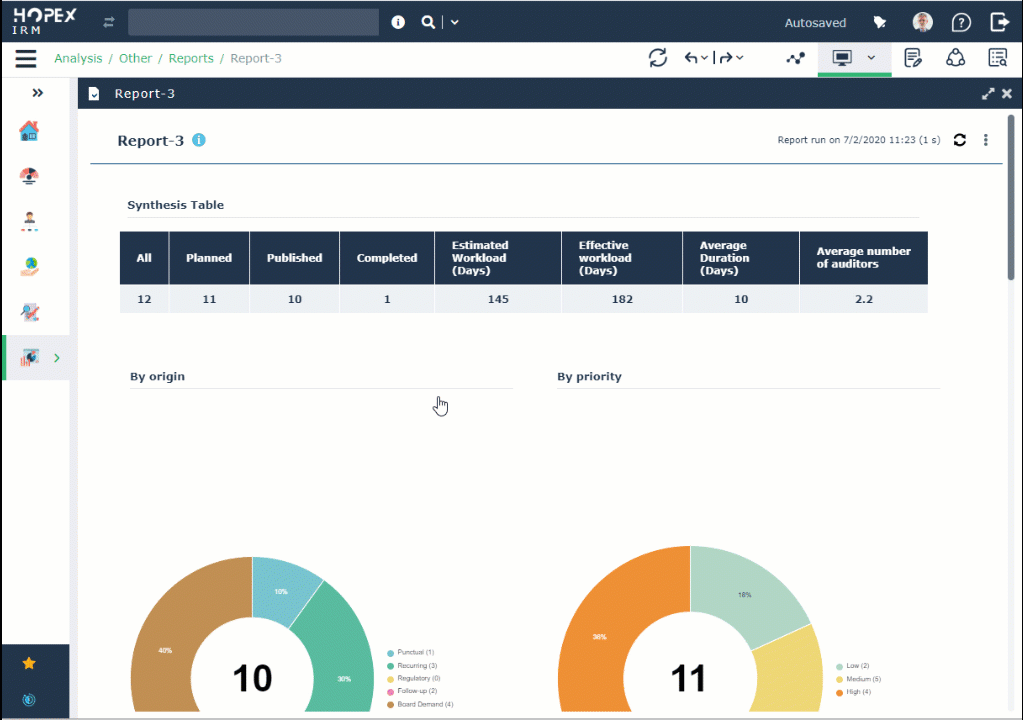Toggle the Board Demand (4) legend entry
Image resolution: width=1023 pixels, height=720 pixels.
(420, 704)
